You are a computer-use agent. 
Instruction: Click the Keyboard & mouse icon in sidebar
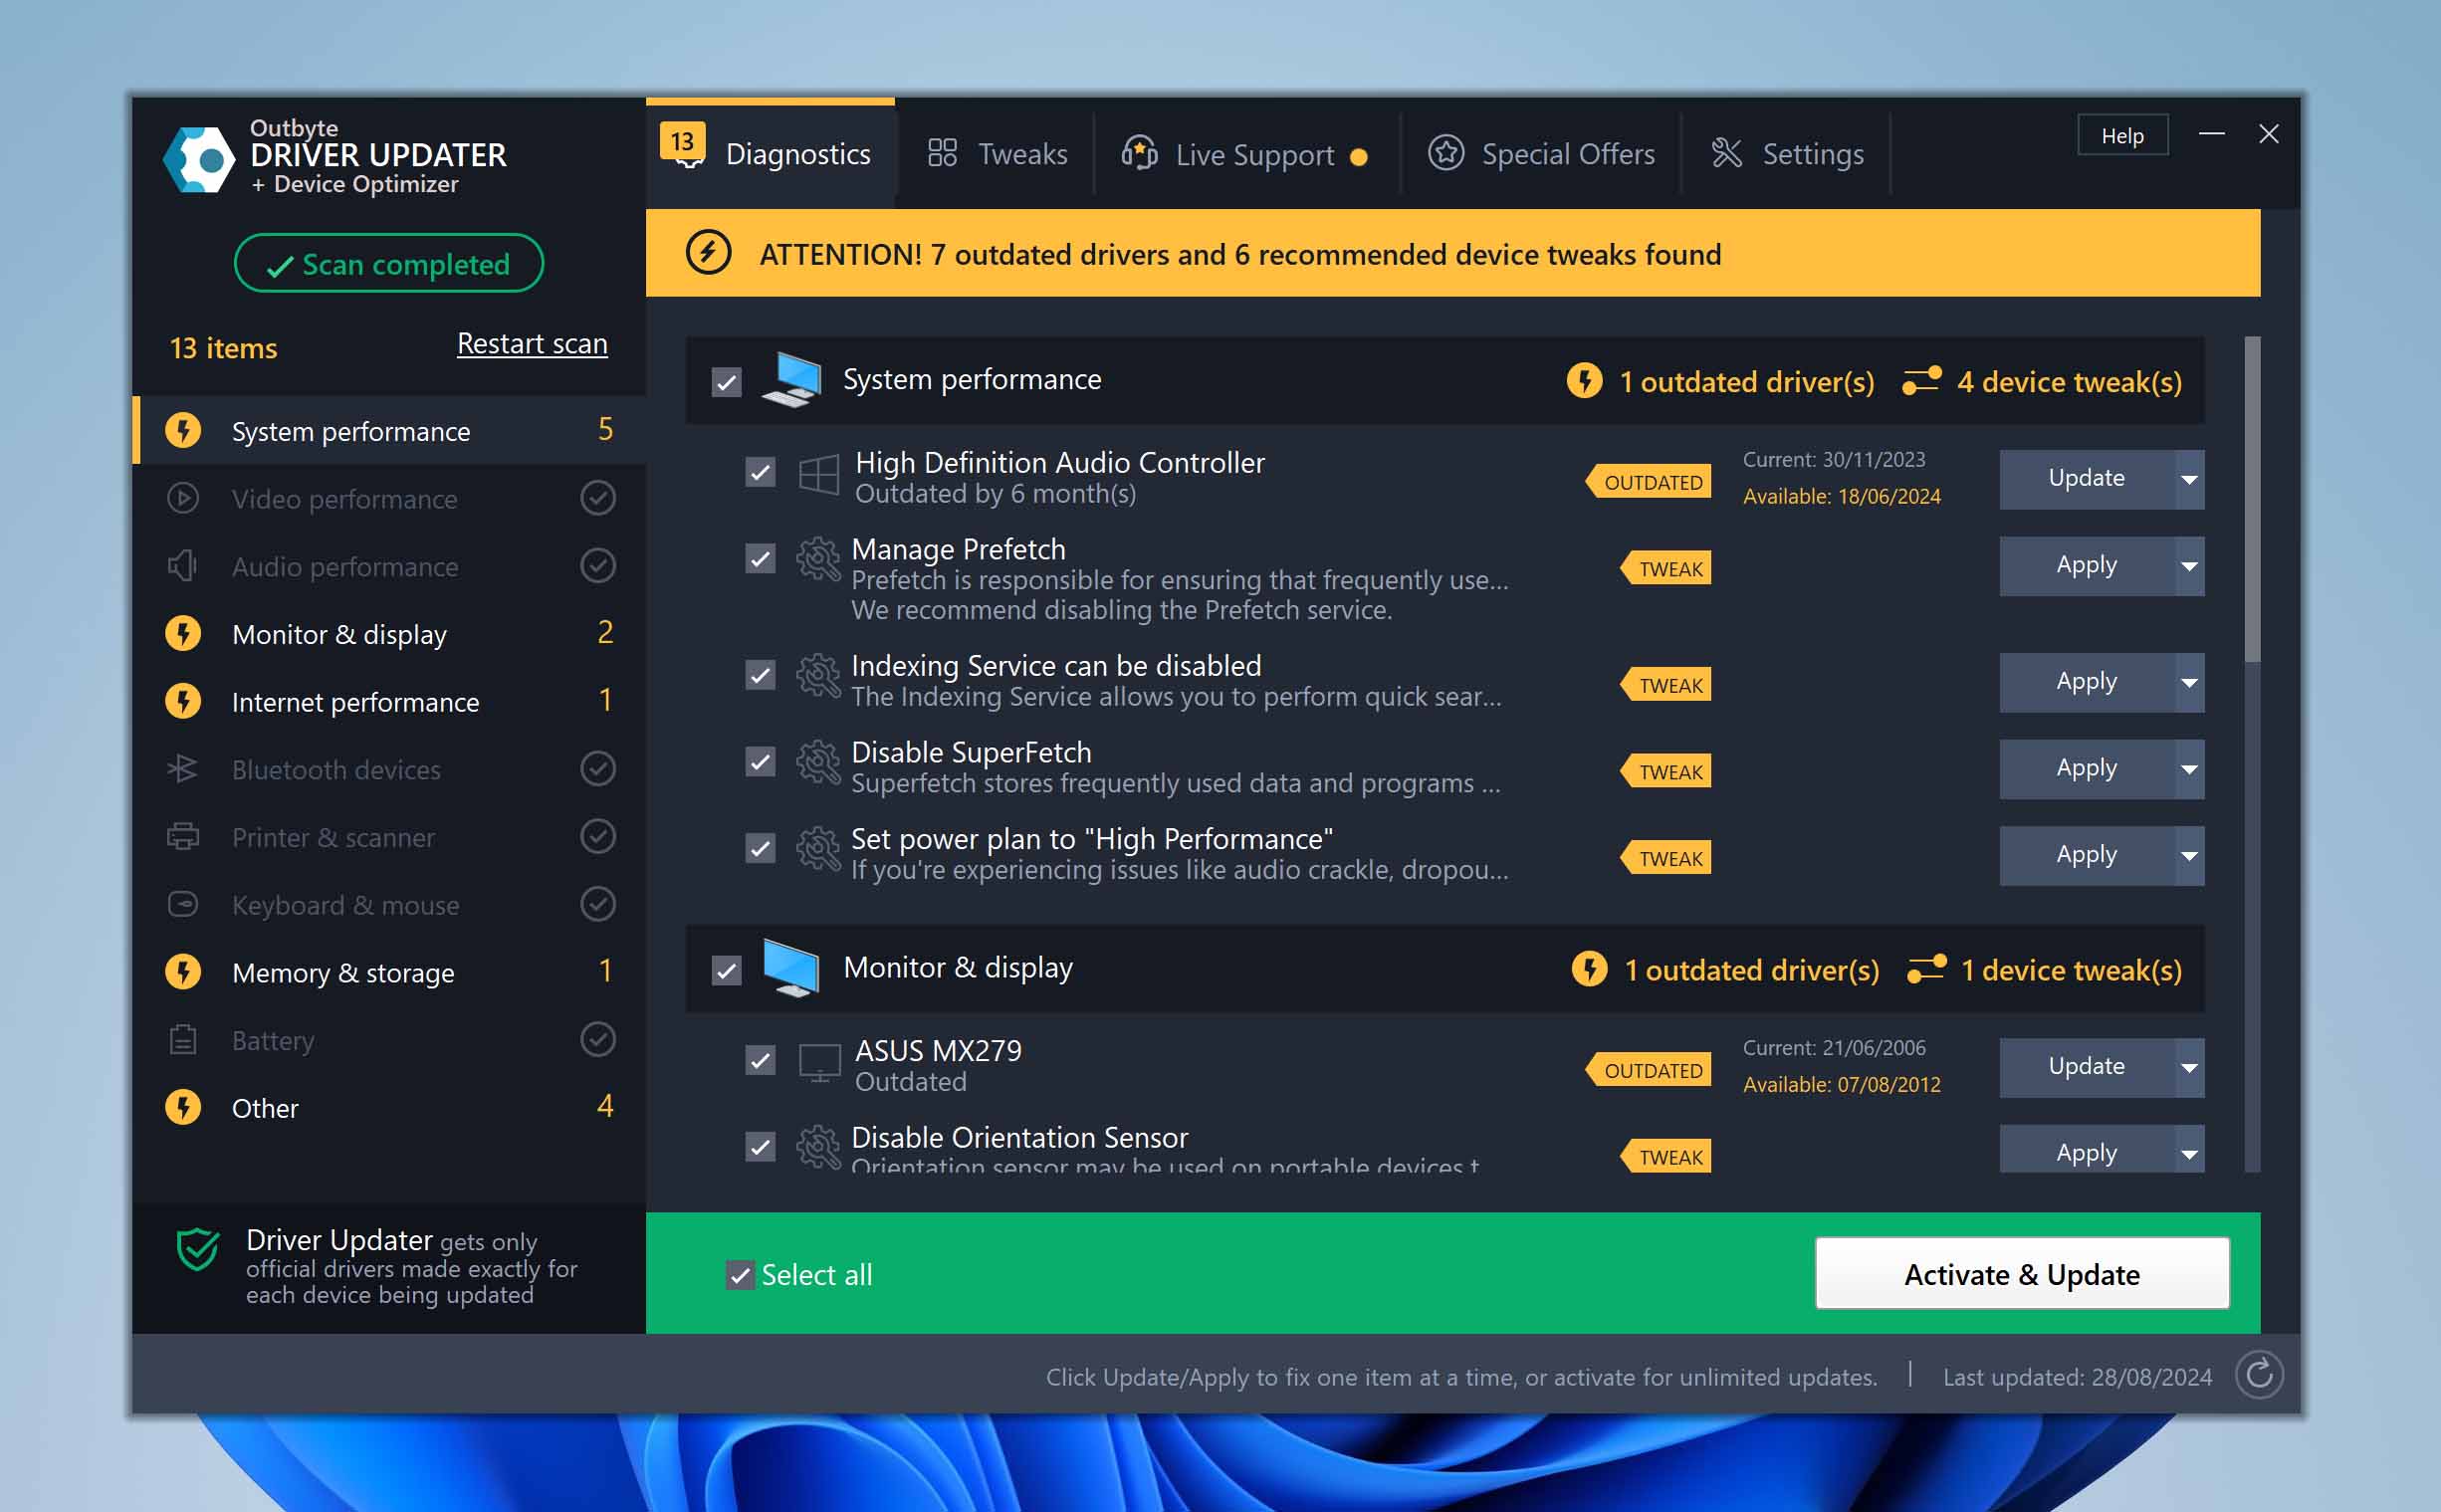tap(182, 904)
